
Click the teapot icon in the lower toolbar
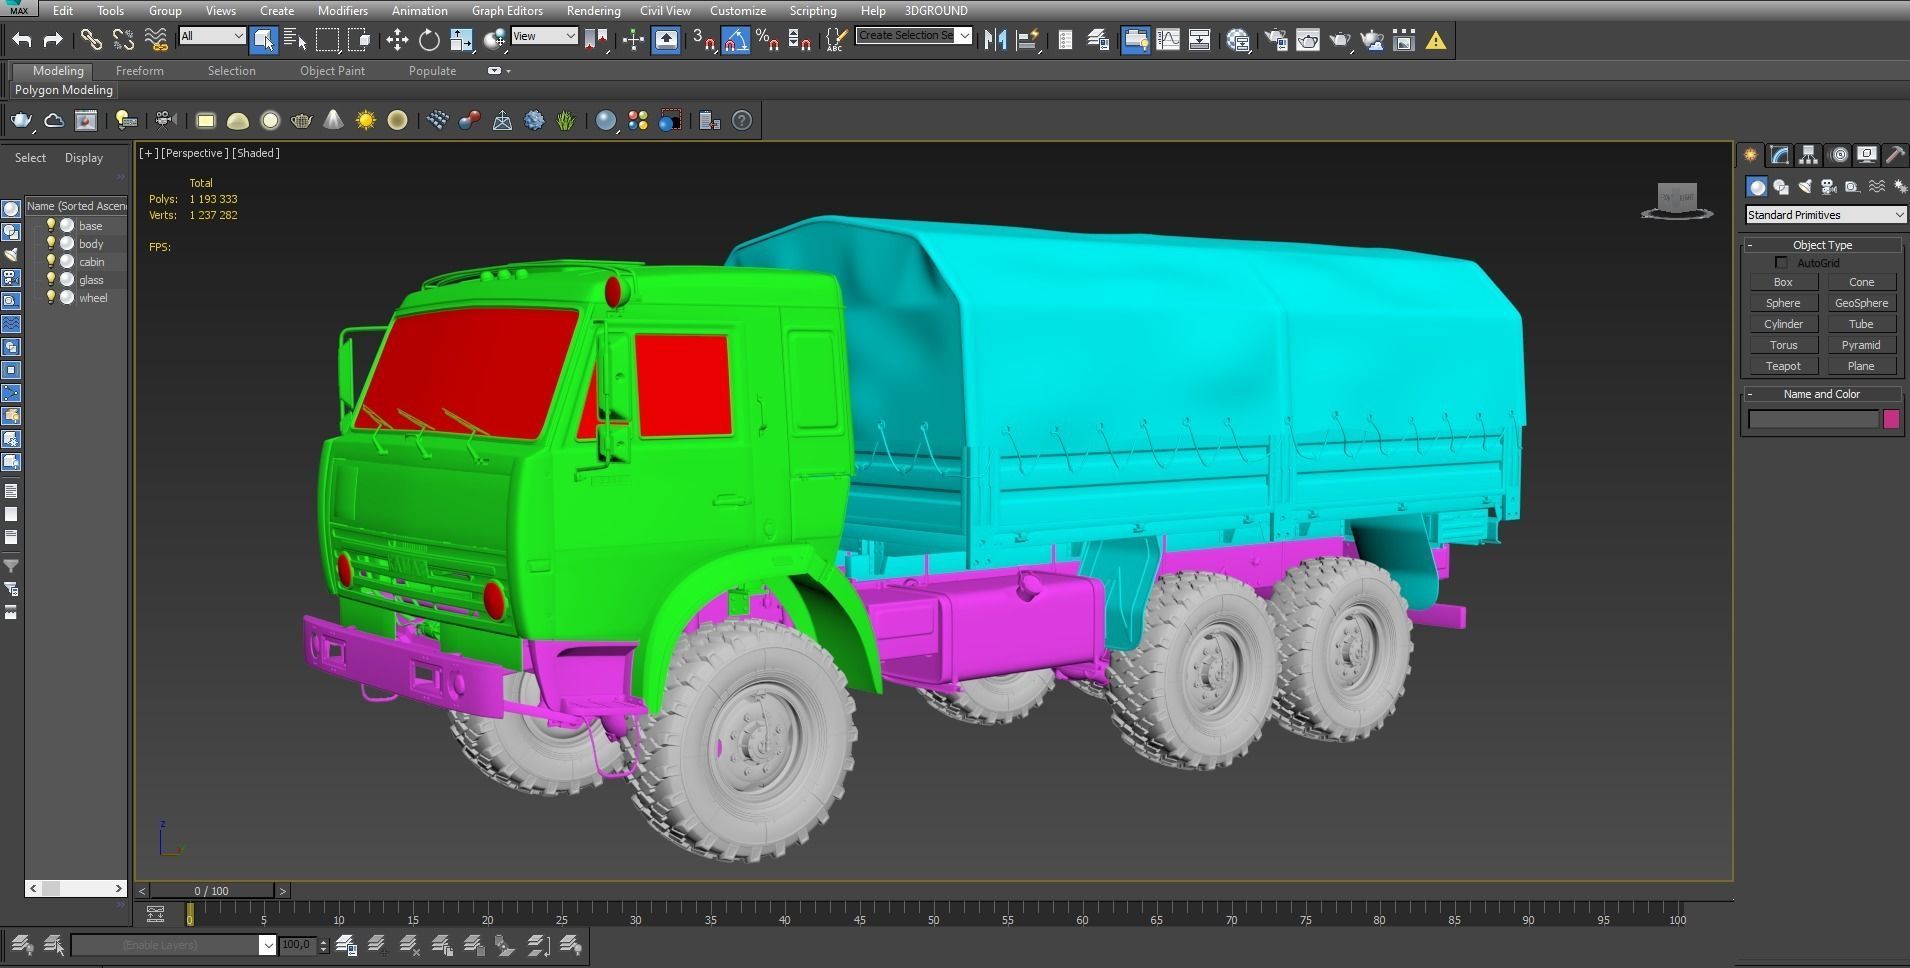[x=21, y=121]
